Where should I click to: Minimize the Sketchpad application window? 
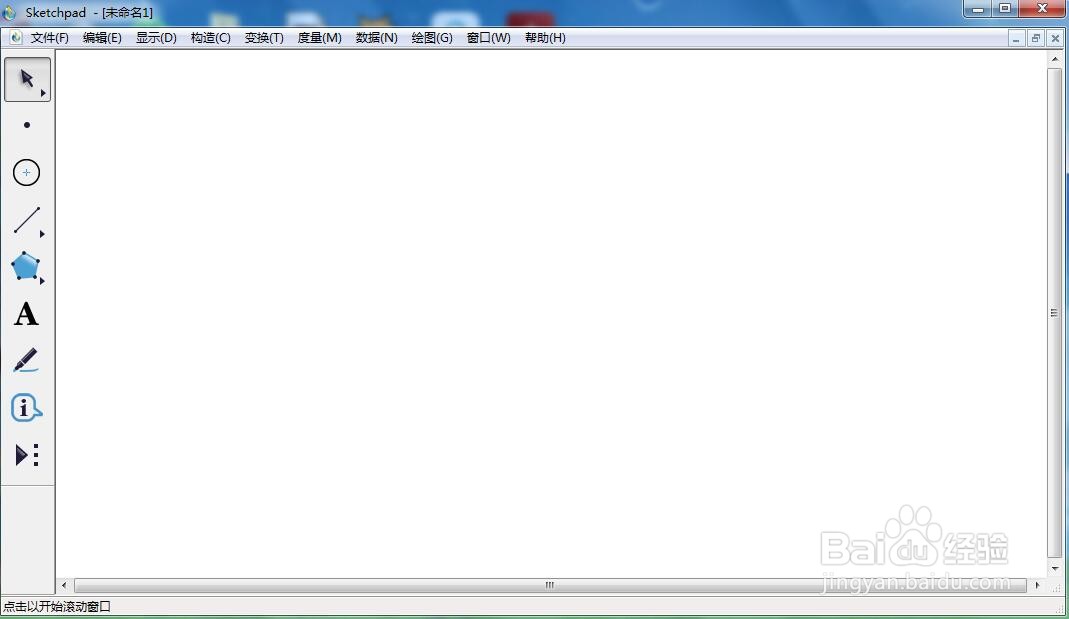click(x=978, y=9)
